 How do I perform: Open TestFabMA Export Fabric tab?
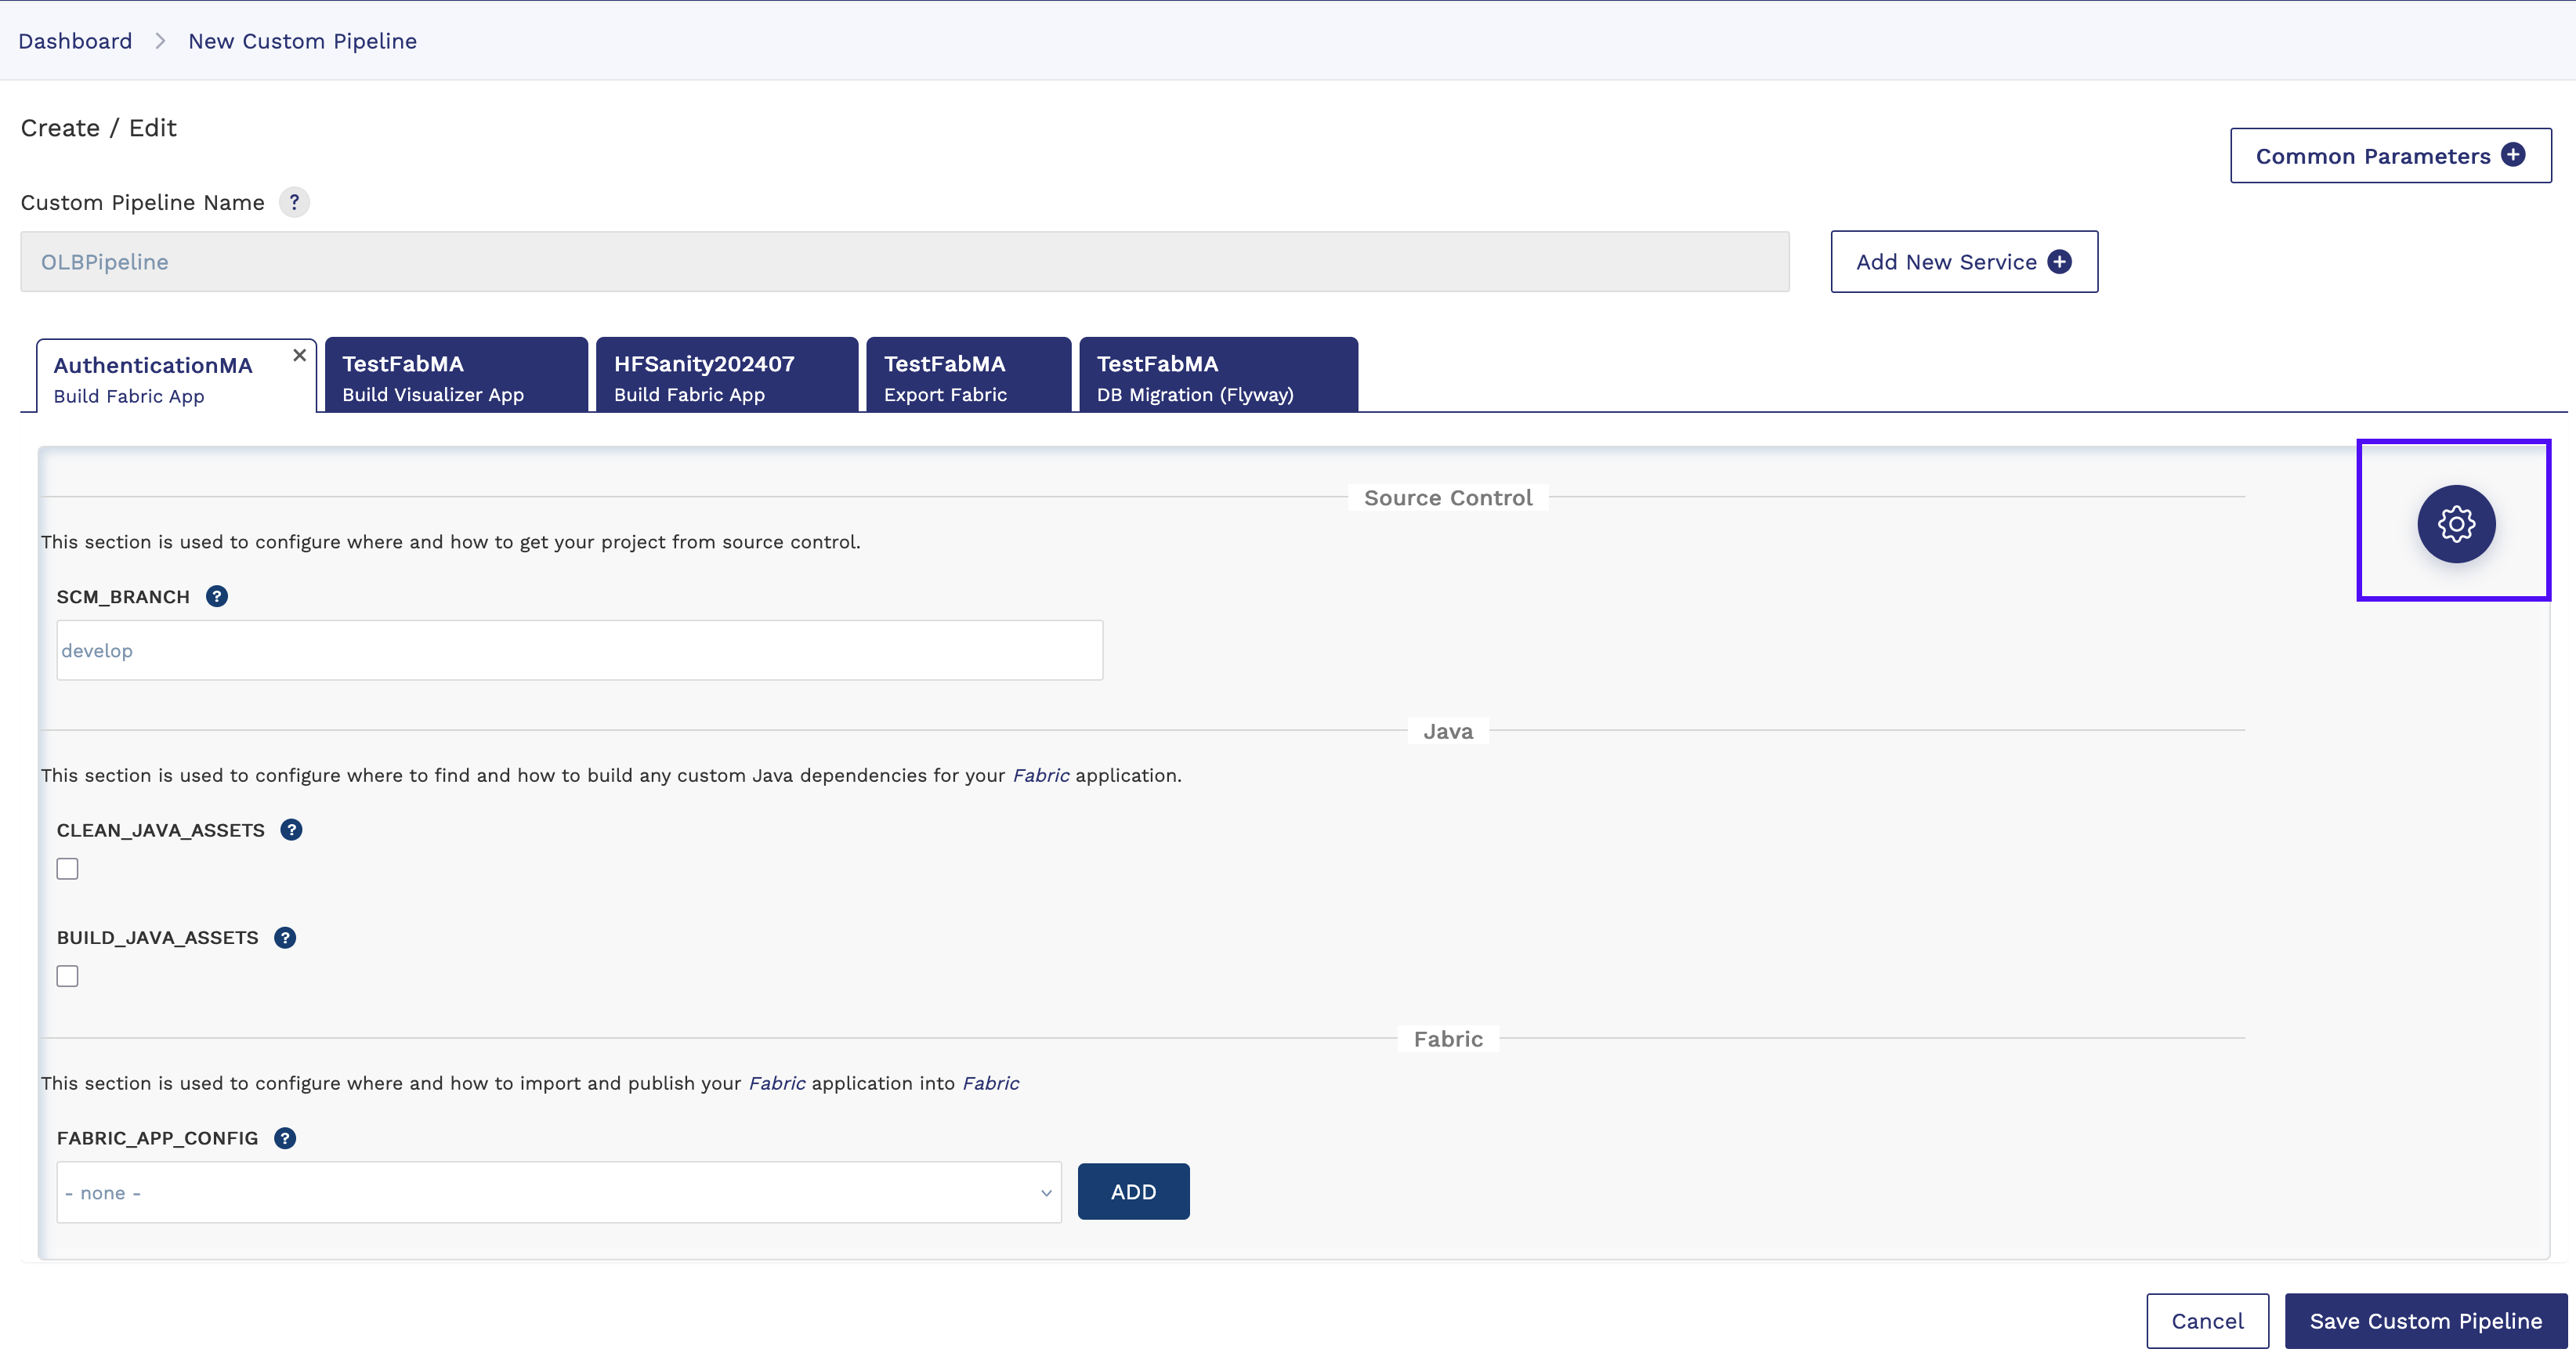(x=968, y=375)
